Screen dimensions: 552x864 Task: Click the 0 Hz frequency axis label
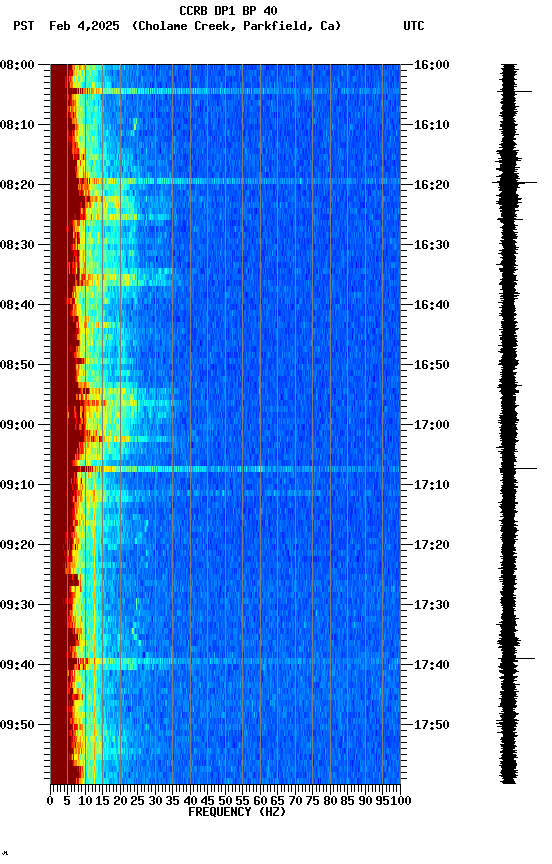50,801
